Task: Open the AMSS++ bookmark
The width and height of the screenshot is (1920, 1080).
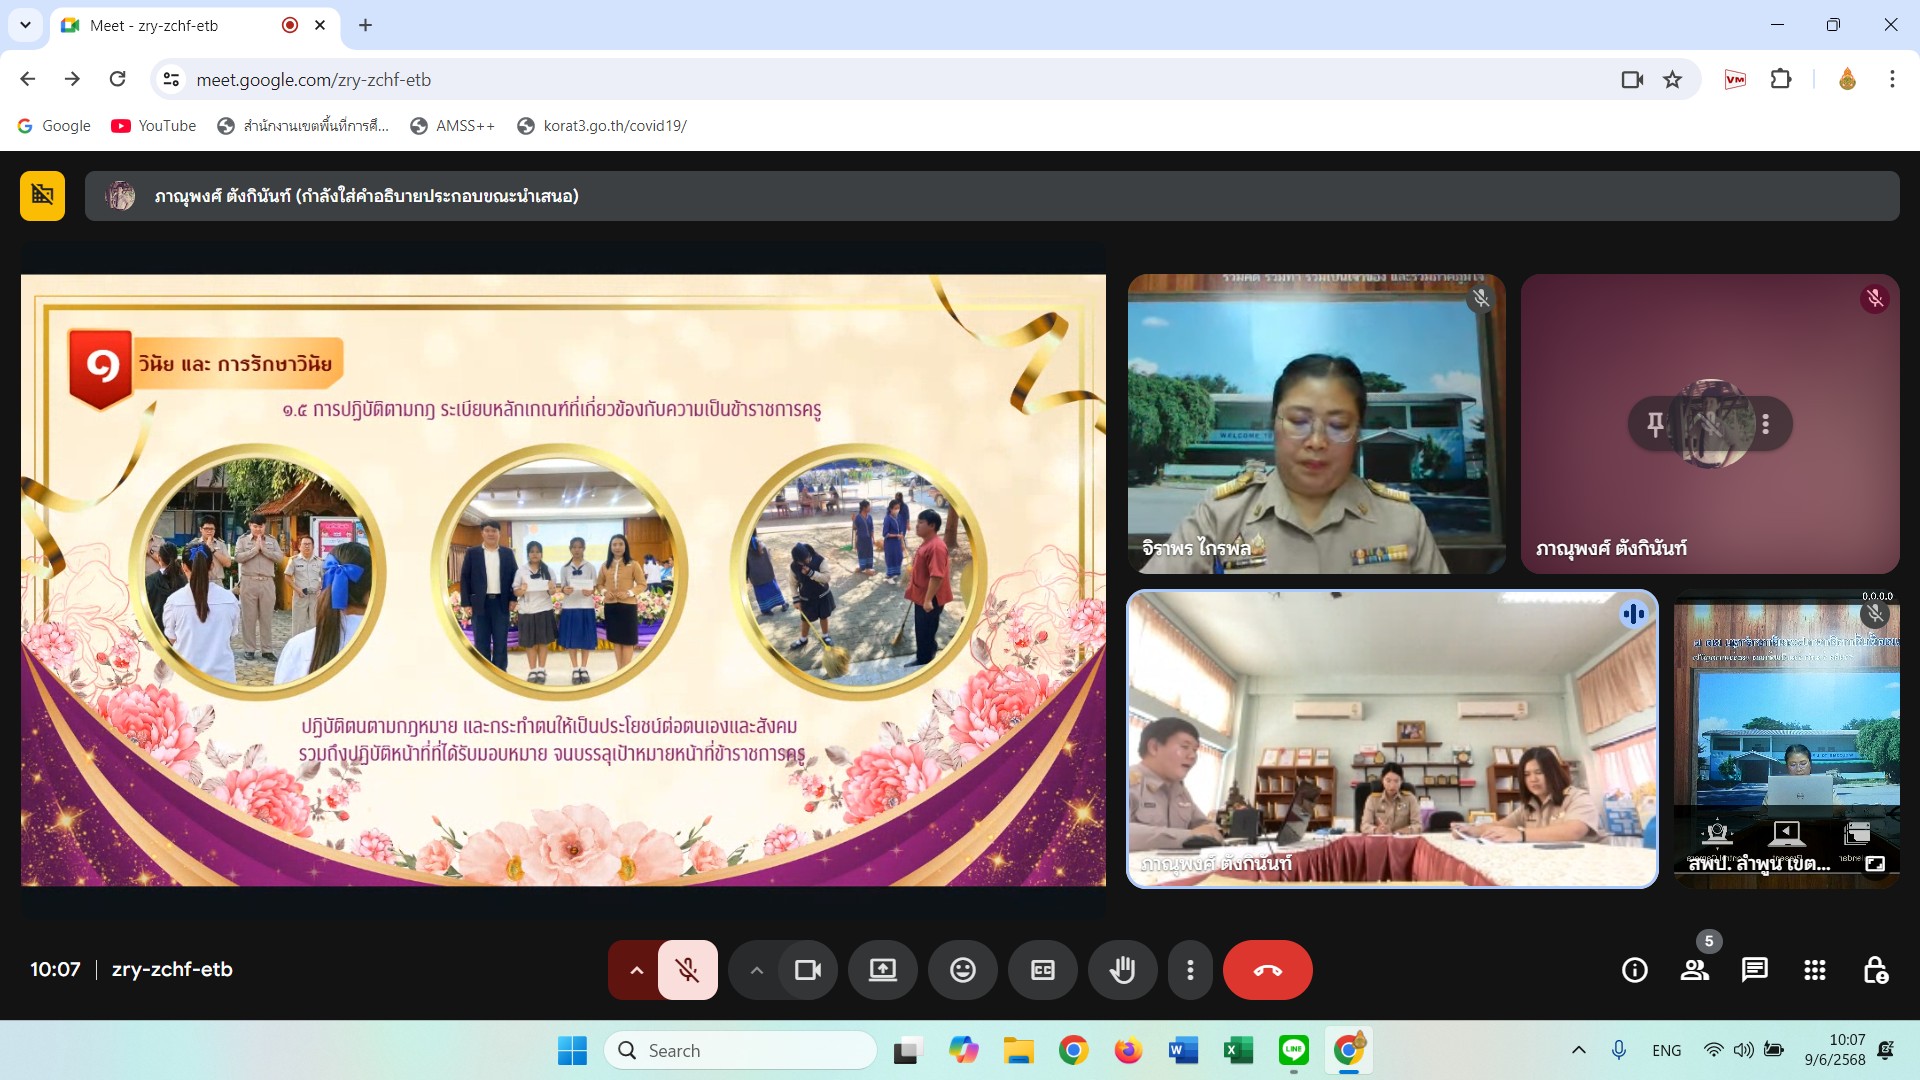Action: coord(453,126)
